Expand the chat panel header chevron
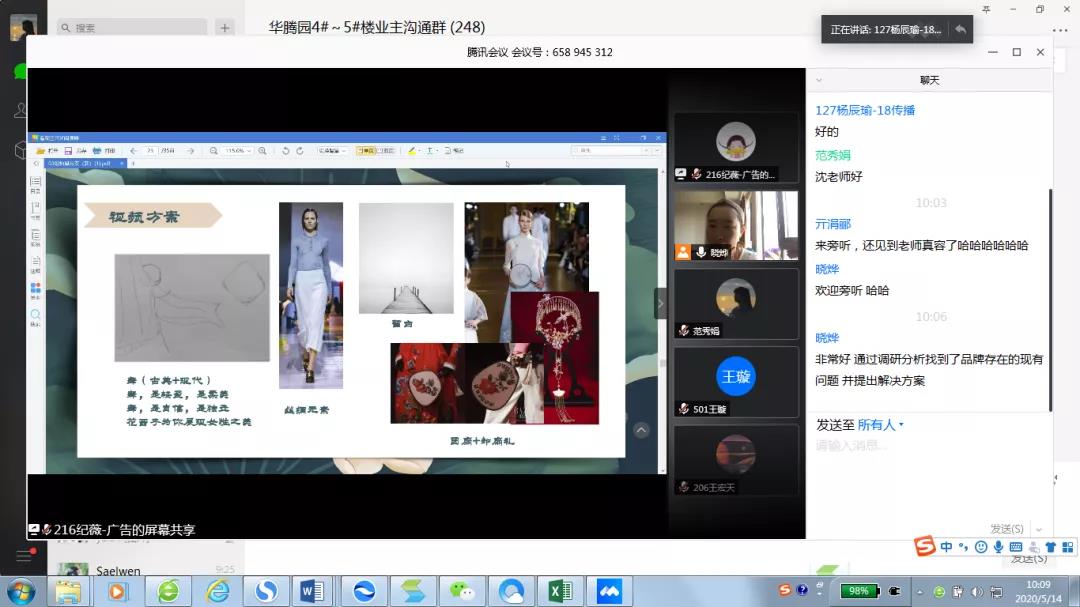The width and height of the screenshot is (1080, 607). coord(818,80)
